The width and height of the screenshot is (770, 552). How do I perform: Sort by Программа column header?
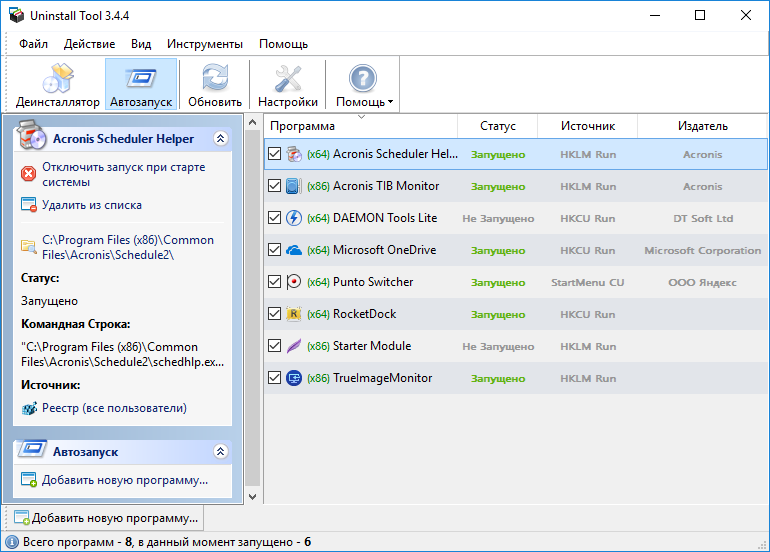pyautogui.click(x=361, y=126)
